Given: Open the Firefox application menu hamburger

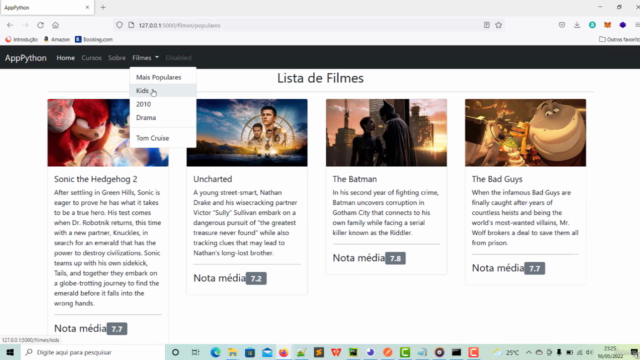Looking at the screenshot, I should (637, 25).
